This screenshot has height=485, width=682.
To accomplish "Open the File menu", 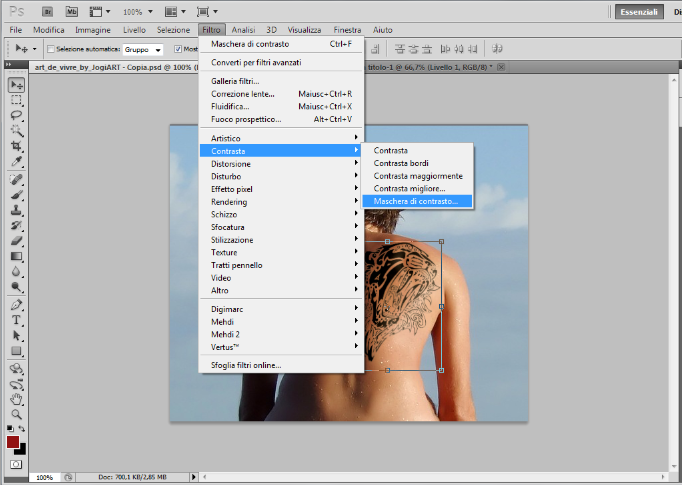I will pyautogui.click(x=16, y=30).
